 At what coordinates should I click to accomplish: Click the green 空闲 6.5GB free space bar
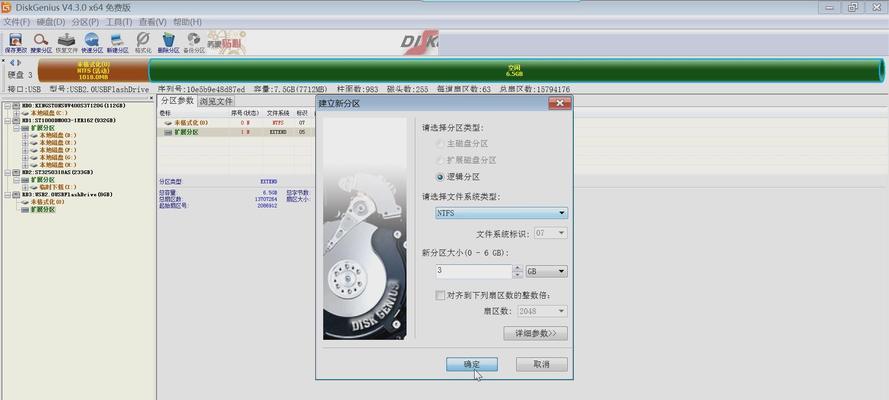coord(515,71)
